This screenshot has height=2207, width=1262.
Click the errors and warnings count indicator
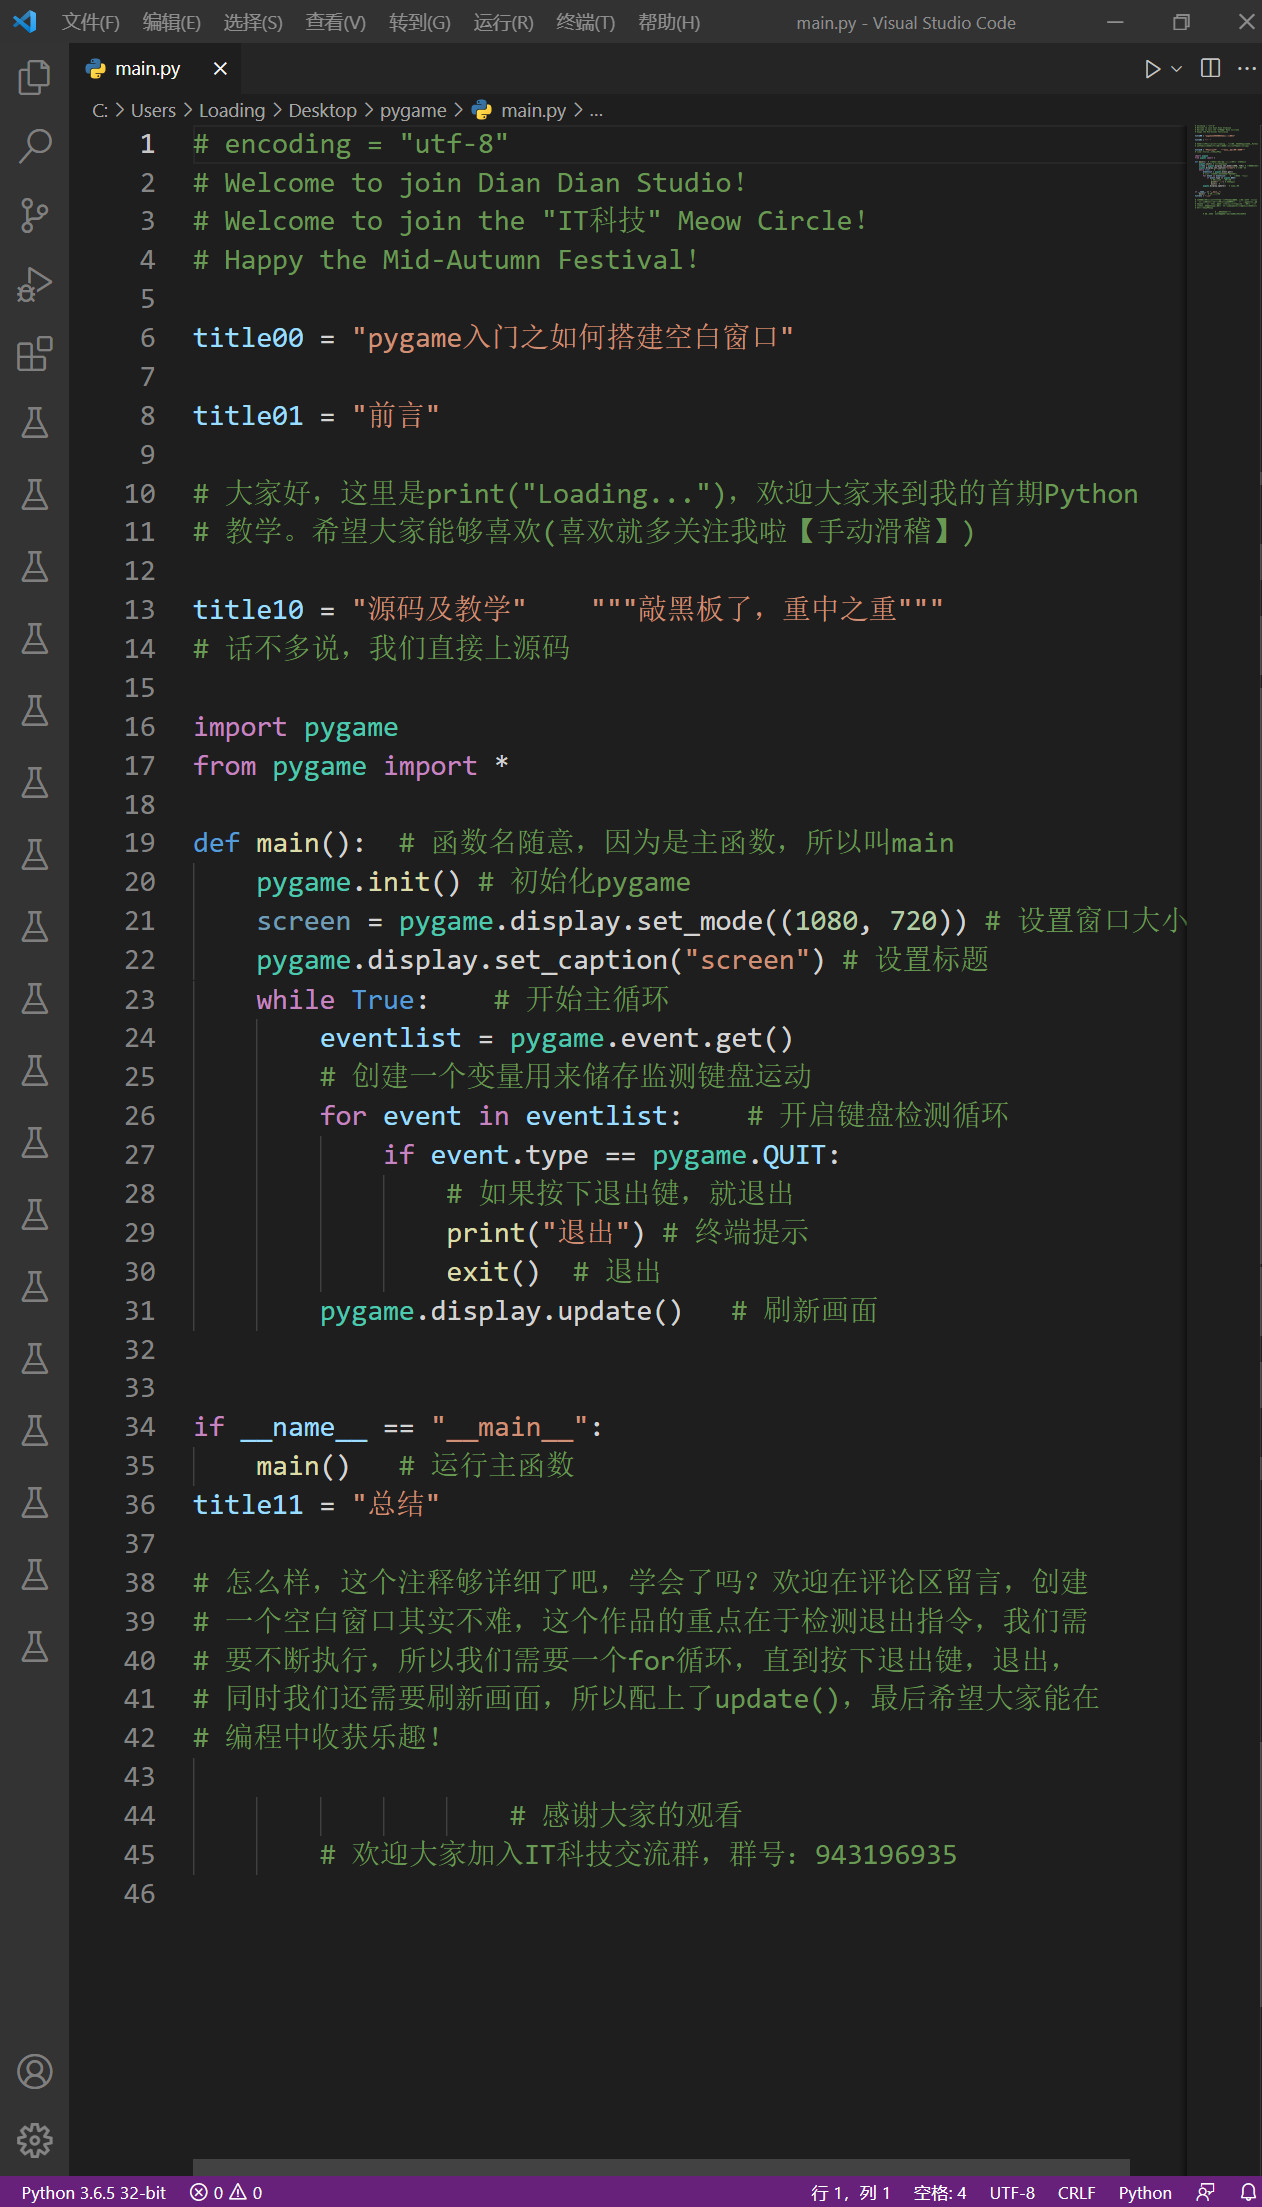click(x=226, y=2192)
